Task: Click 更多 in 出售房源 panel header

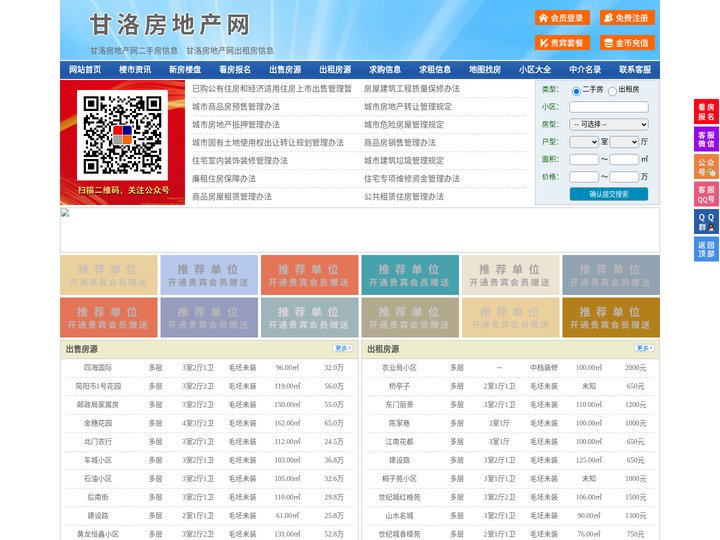Action: [343, 349]
